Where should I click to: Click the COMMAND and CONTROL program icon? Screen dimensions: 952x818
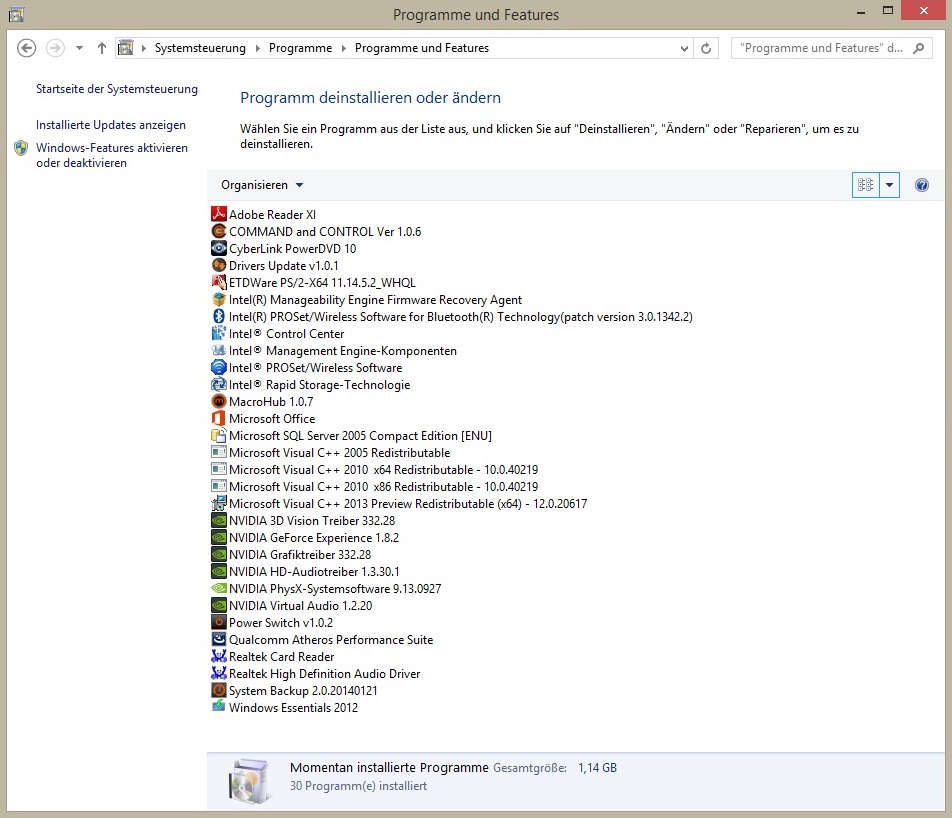219,231
